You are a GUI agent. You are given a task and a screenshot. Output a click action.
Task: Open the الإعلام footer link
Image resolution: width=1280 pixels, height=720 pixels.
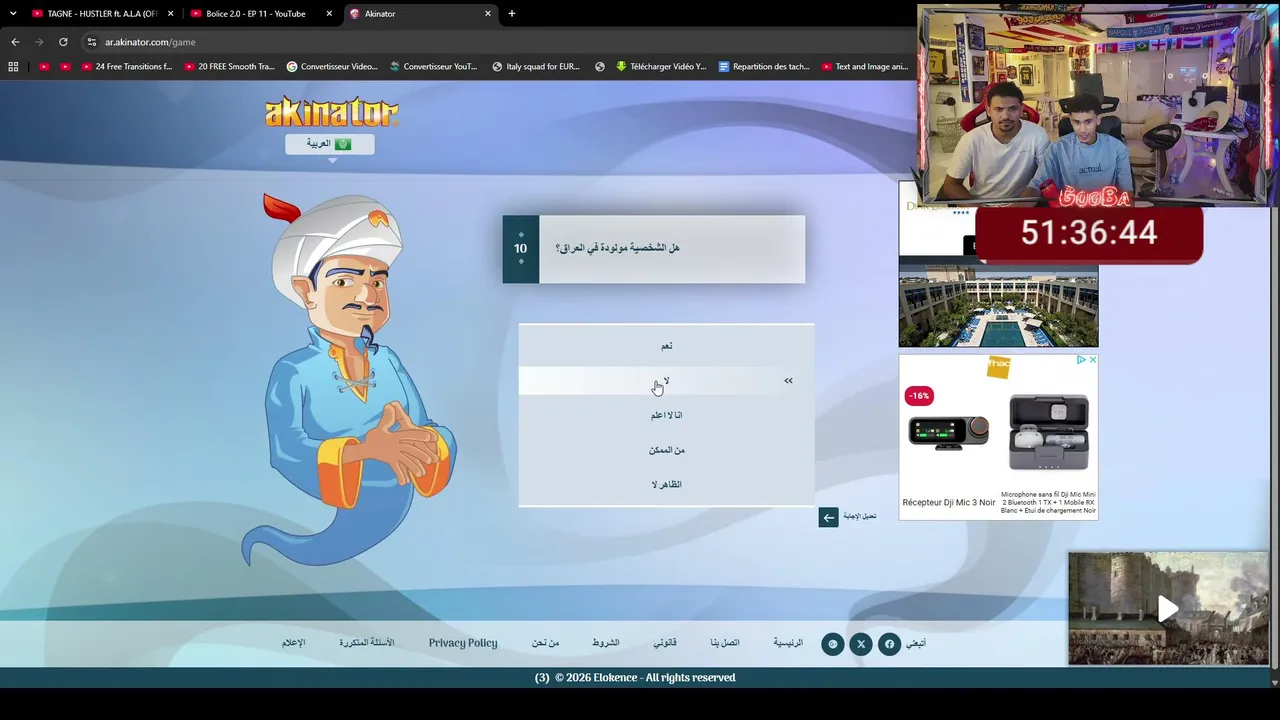(294, 643)
